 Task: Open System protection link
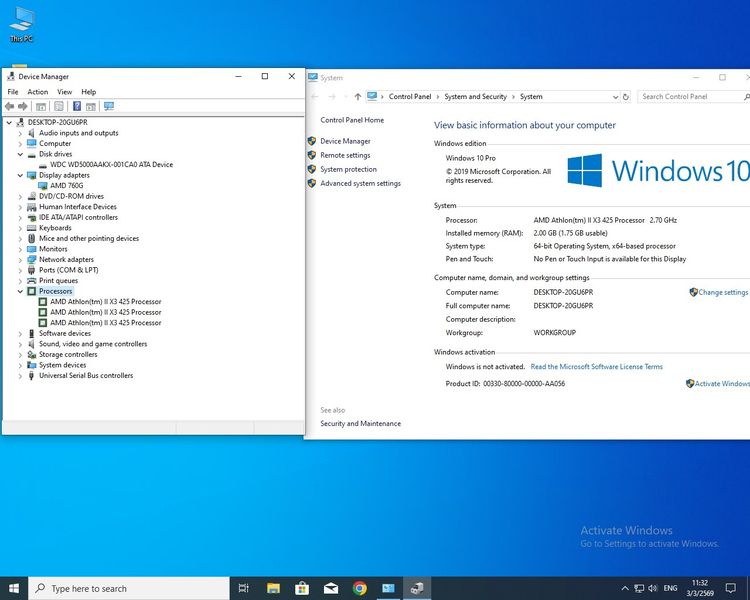click(348, 169)
